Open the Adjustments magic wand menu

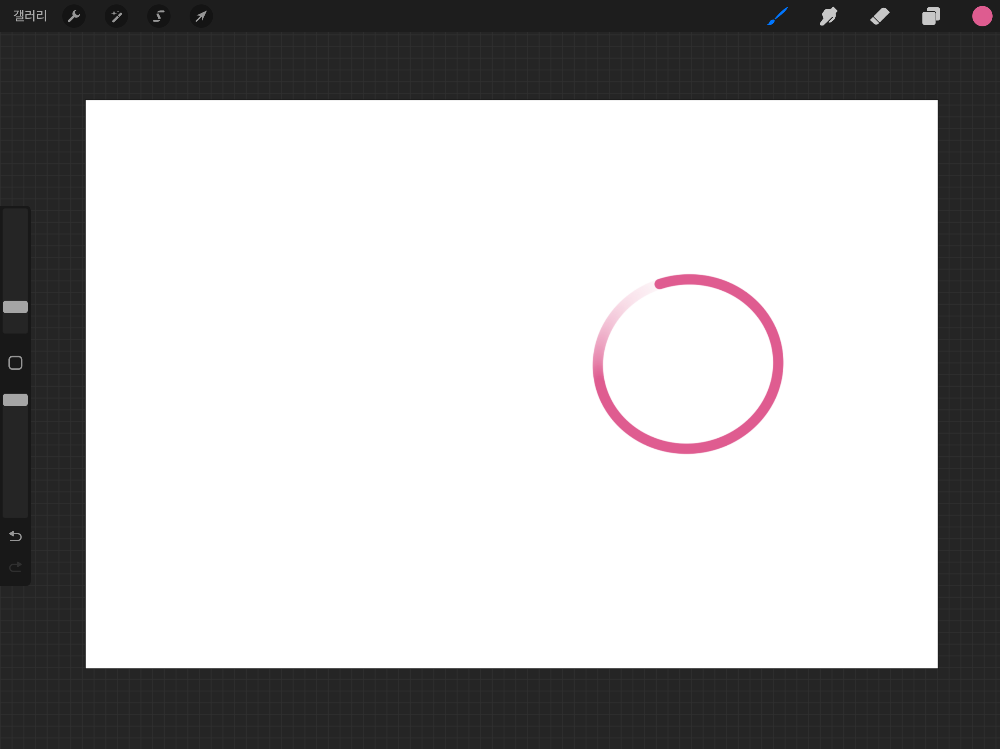coord(116,16)
